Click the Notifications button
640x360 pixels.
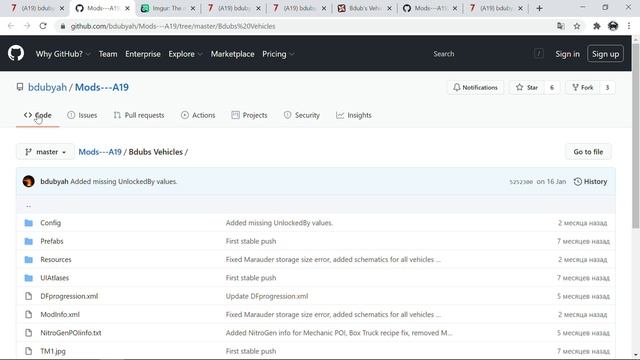coord(476,87)
